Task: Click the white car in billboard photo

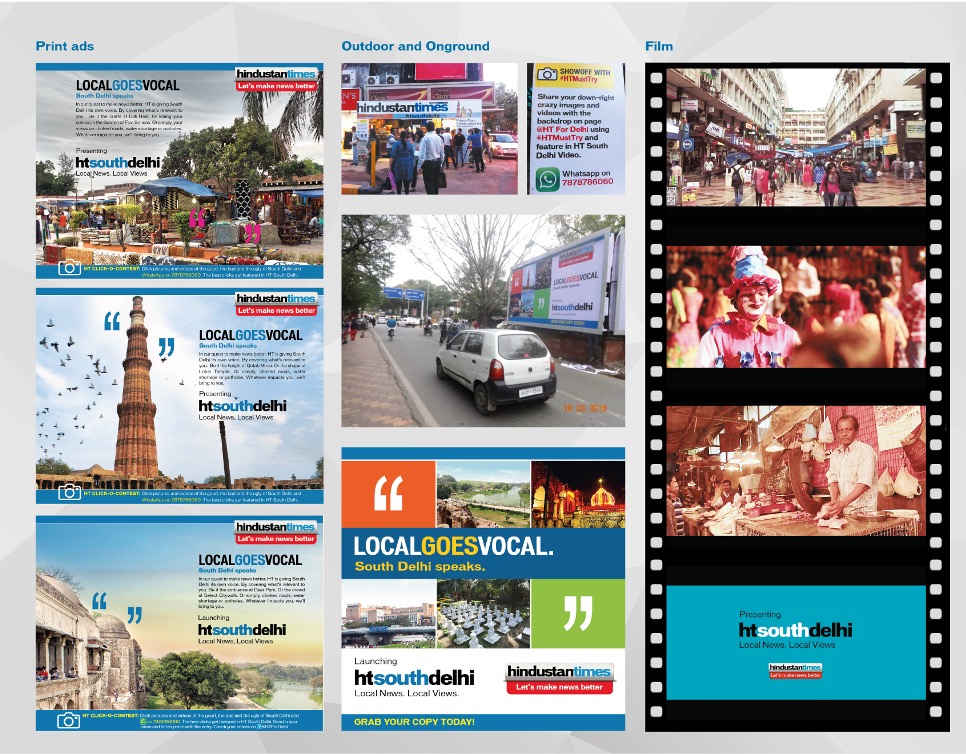Action: click(x=496, y=369)
